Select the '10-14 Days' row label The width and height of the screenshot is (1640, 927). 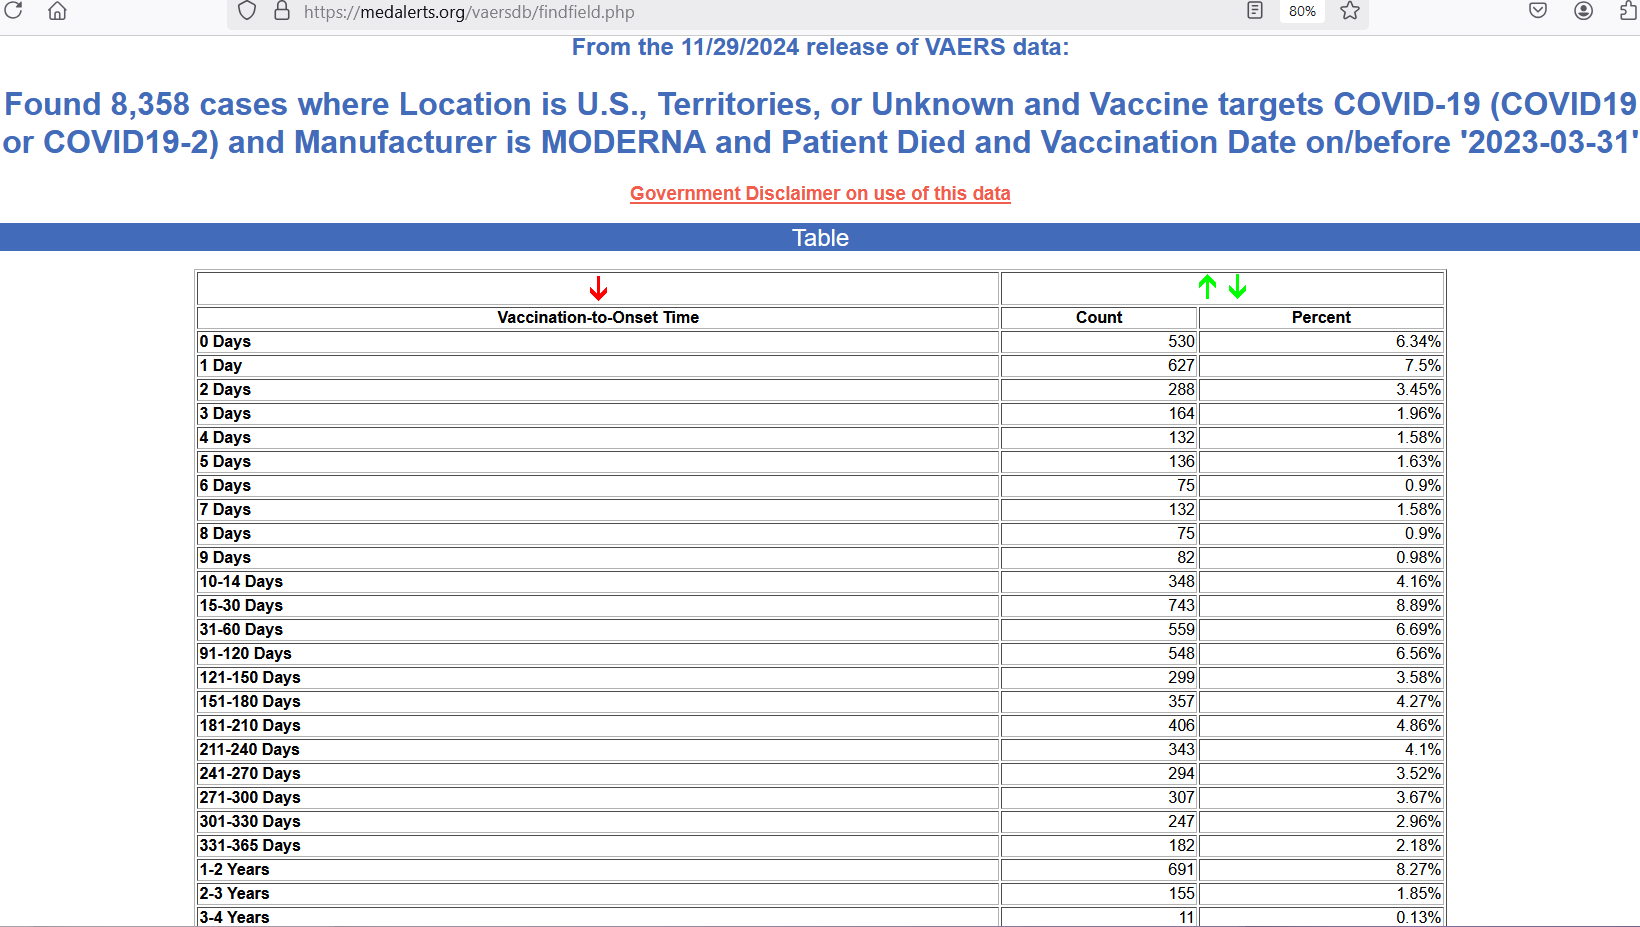241,581
